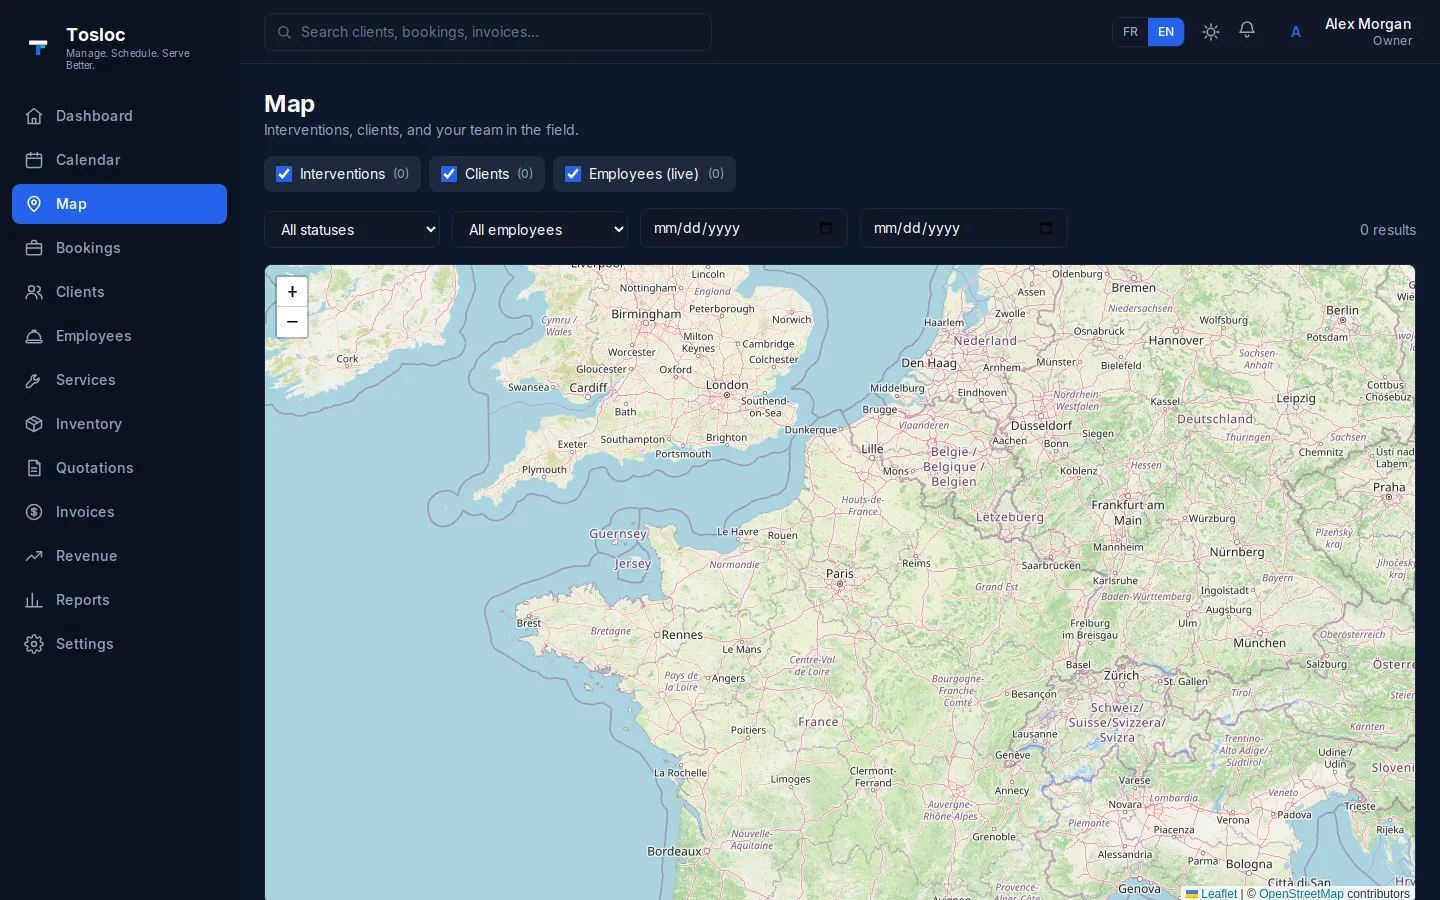This screenshot has height=900, width=1440.
Task: Go to Calendar in sidebar
Action: coord(119,160)
